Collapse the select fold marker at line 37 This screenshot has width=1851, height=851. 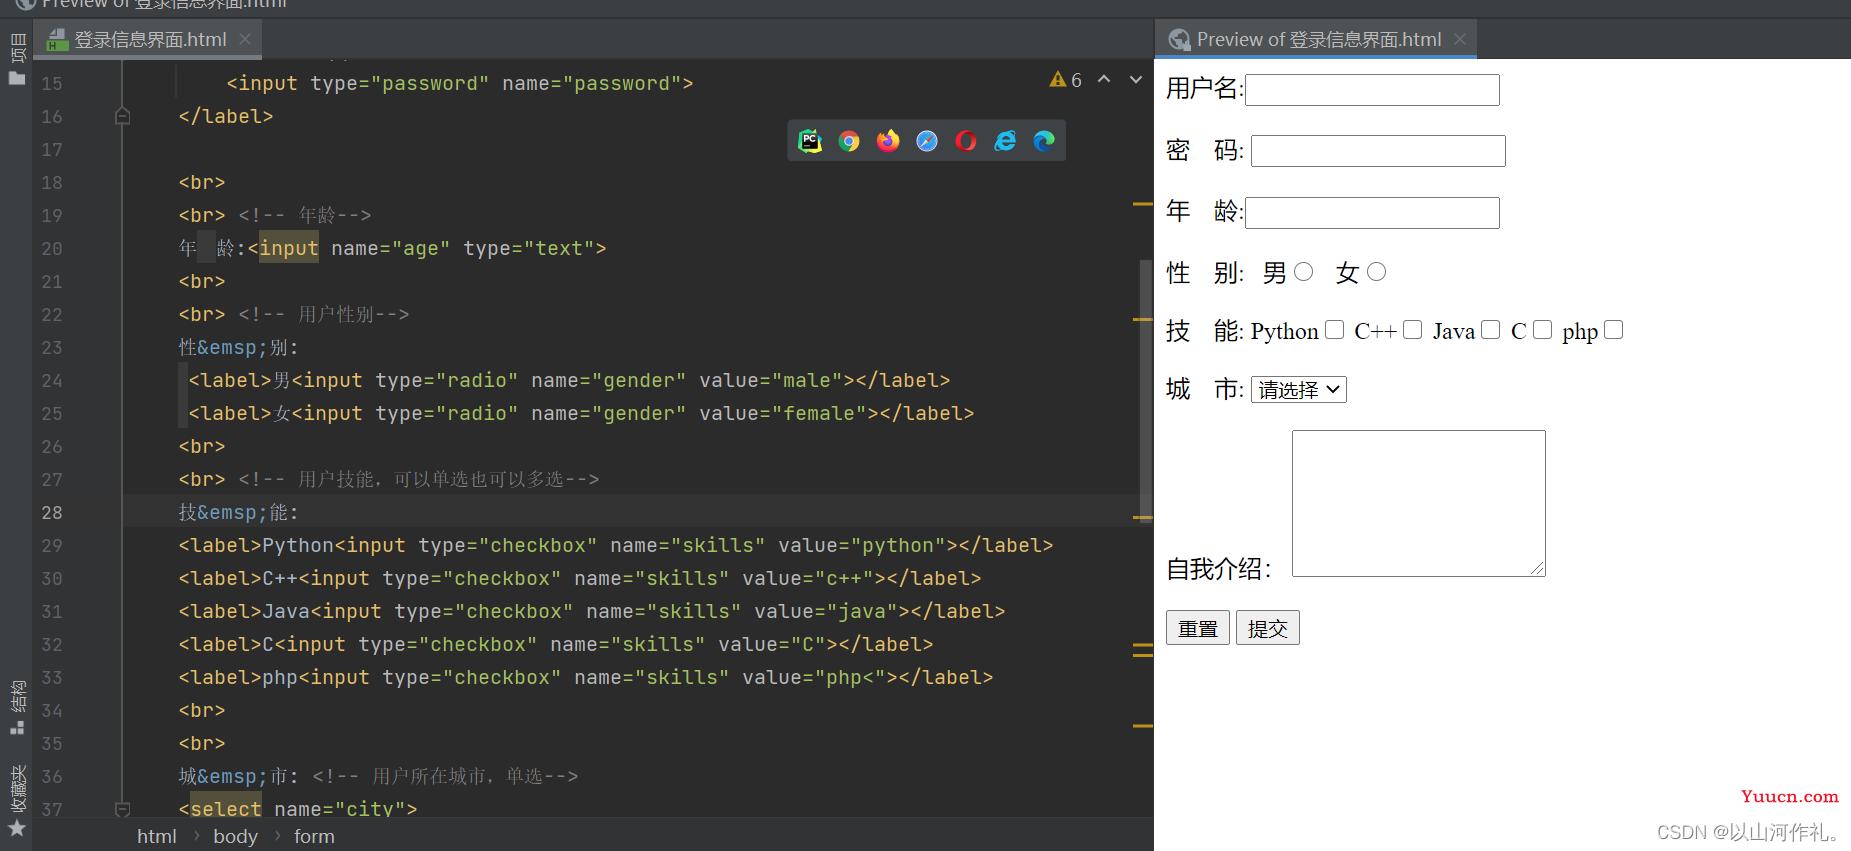tap(122, 808)
